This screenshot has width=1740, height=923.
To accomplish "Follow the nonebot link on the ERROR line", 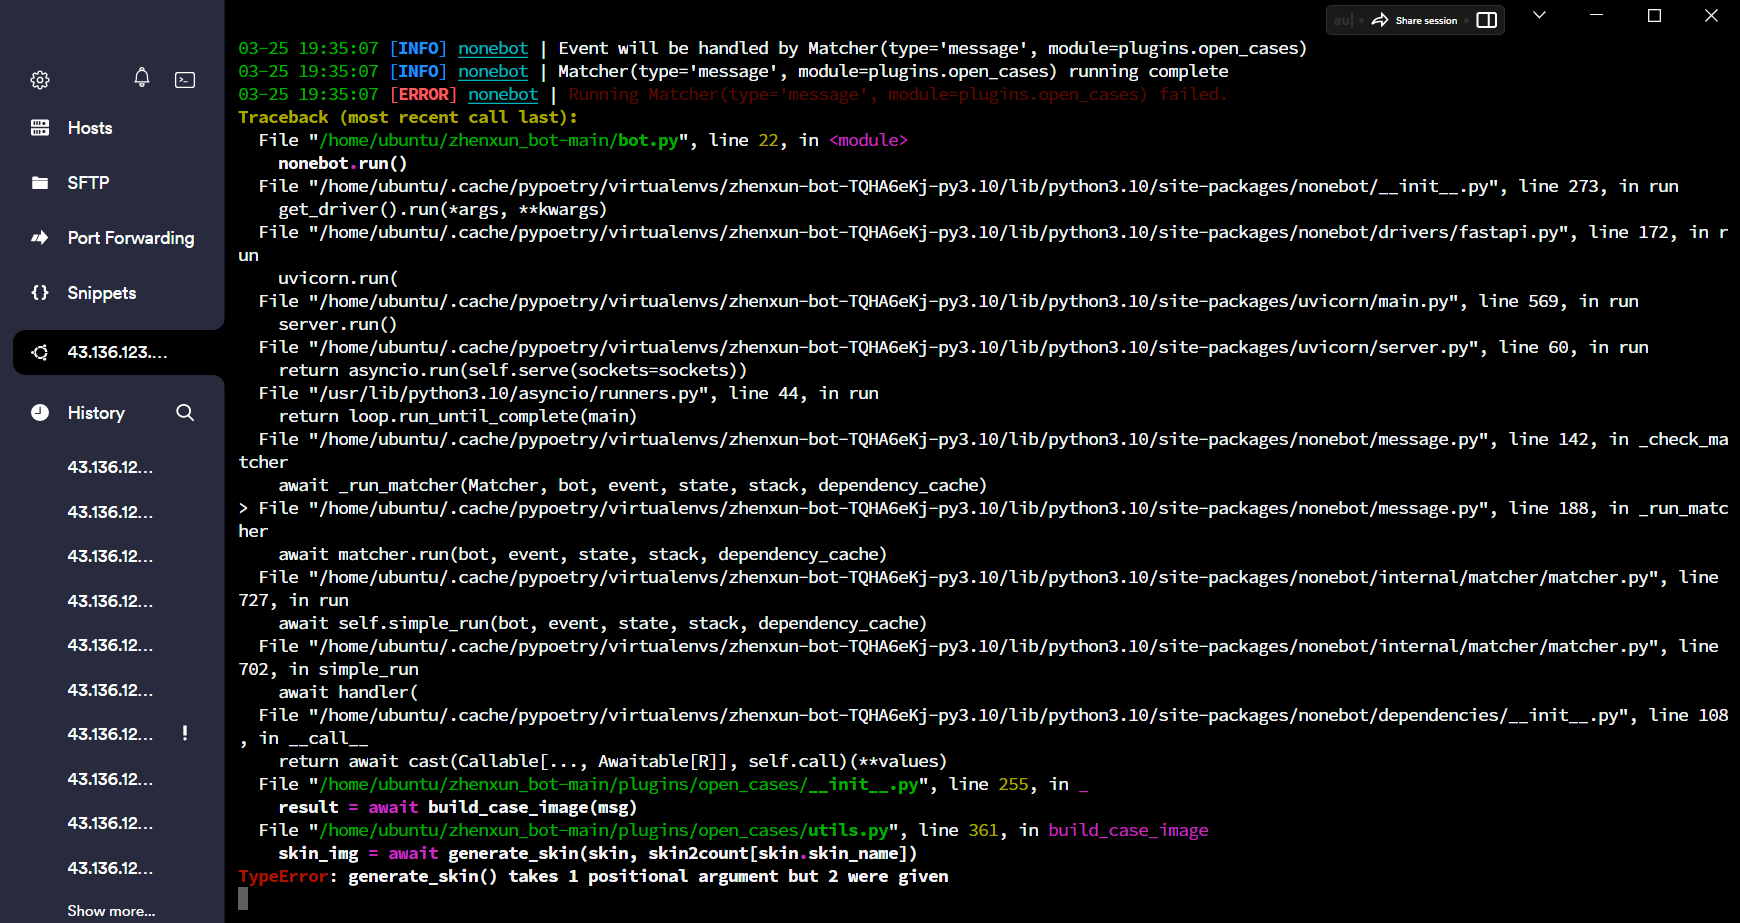I will (x=503, y=94).
